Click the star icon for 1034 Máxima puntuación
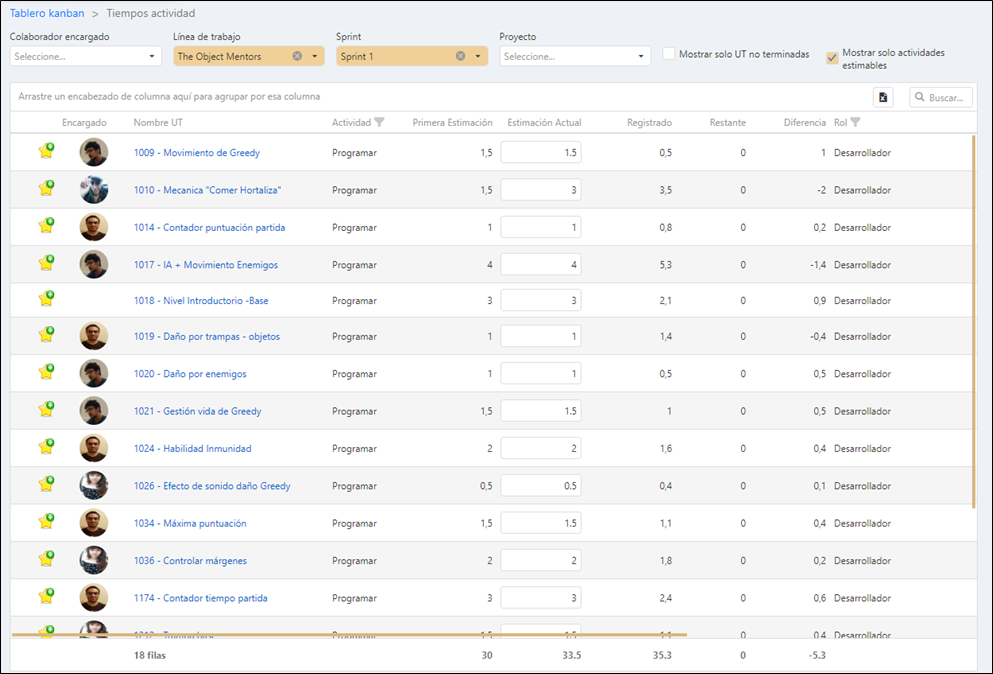This screenshot has width=993, height=674. point(46,522)
